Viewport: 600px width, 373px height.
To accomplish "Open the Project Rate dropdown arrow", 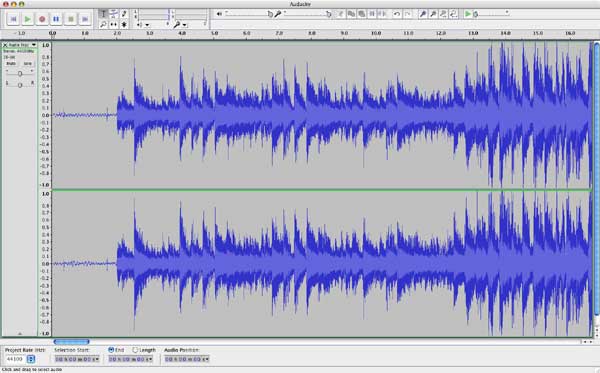I will coord(31,359).
